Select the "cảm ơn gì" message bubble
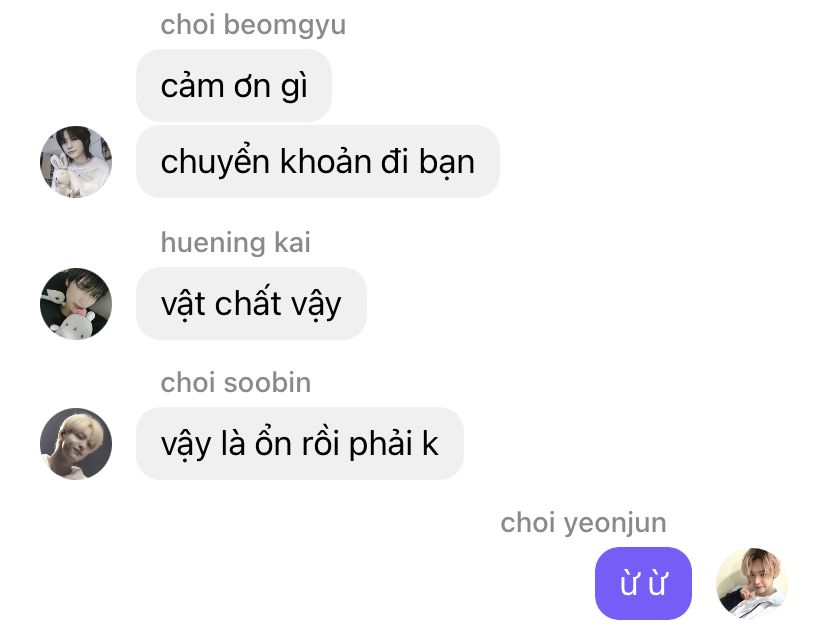Image resolution: width=828 pixels, height=638 pixels. coord(234,86)
